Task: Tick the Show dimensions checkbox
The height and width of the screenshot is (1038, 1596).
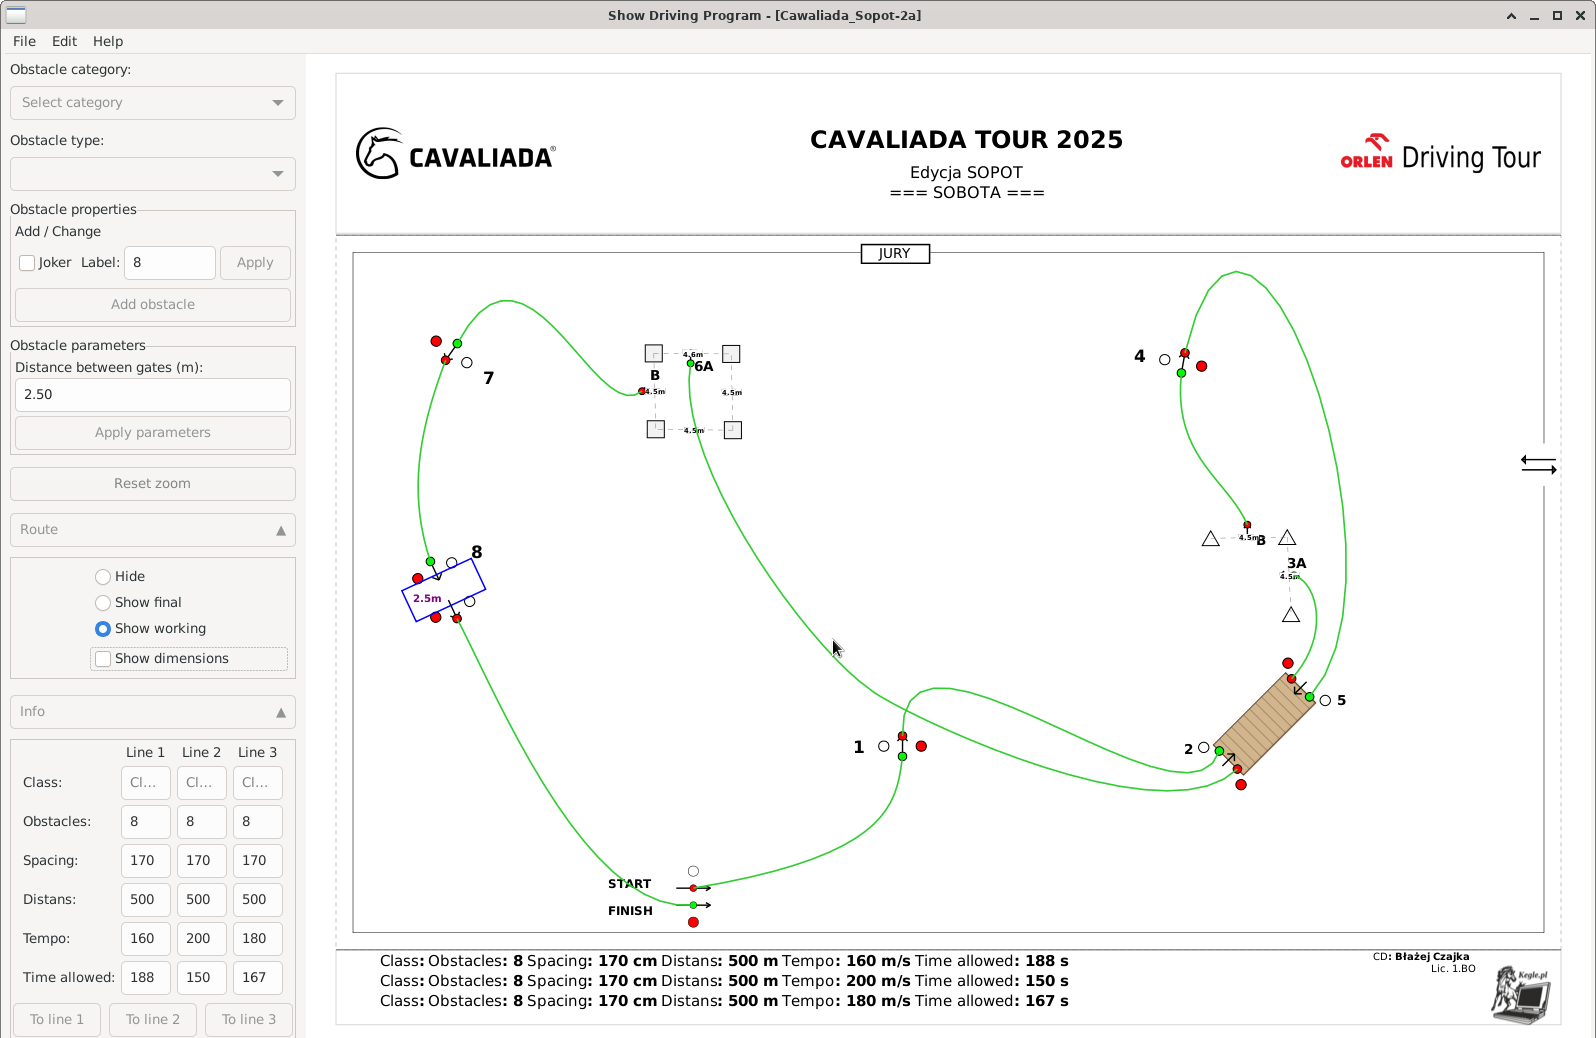Action: tap(103, 659)
